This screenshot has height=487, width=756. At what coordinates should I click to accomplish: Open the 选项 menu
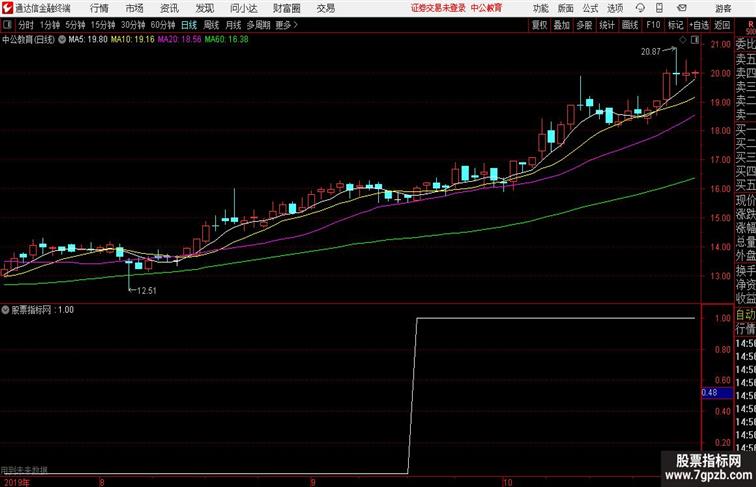pyautogui.click(x=615, y=8)
